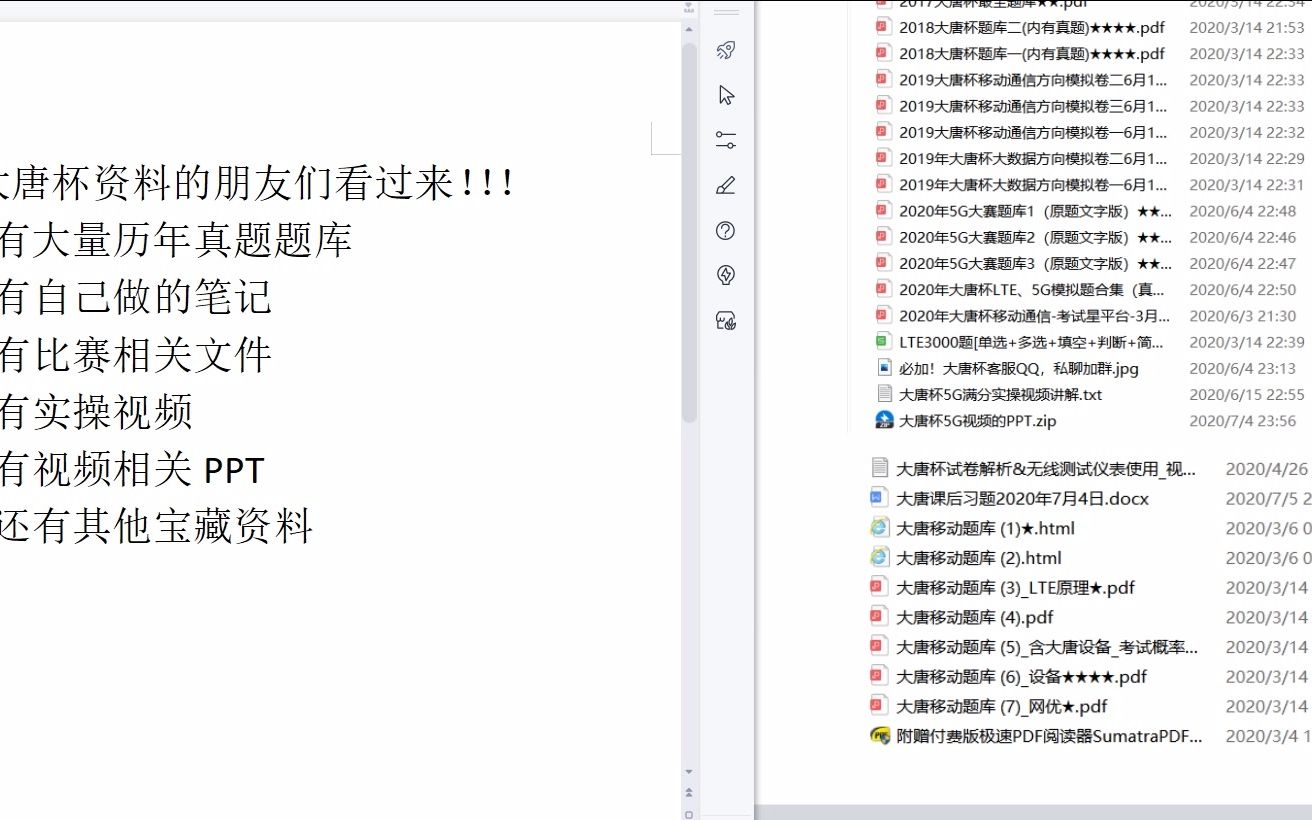The image size is (1312, 820).
Task: Open the sliders settings panel icon
Action: click(x=727, y=140)
